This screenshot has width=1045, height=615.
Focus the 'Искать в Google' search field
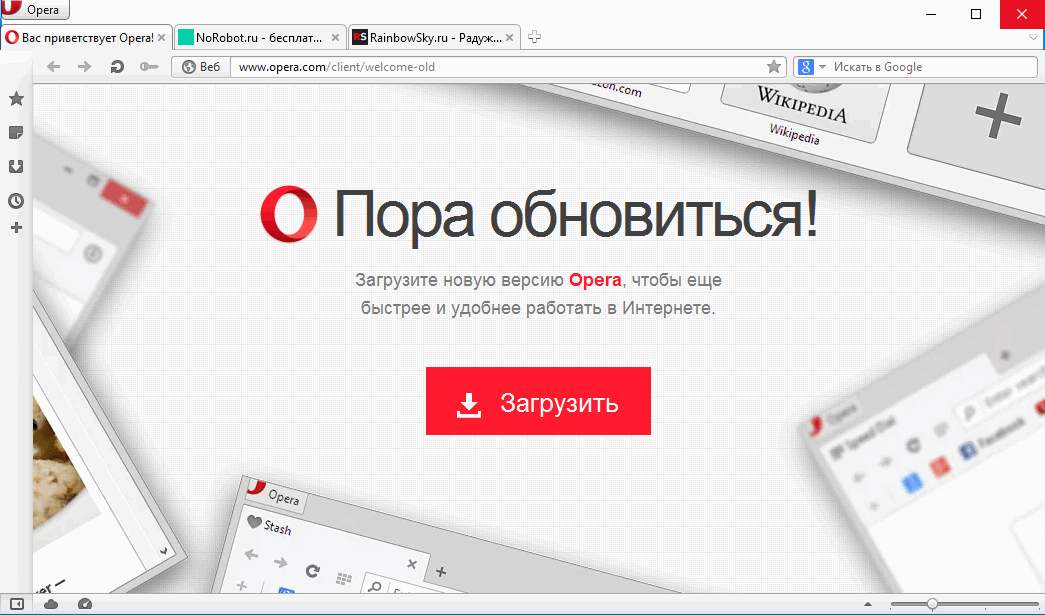click(933, 67)
